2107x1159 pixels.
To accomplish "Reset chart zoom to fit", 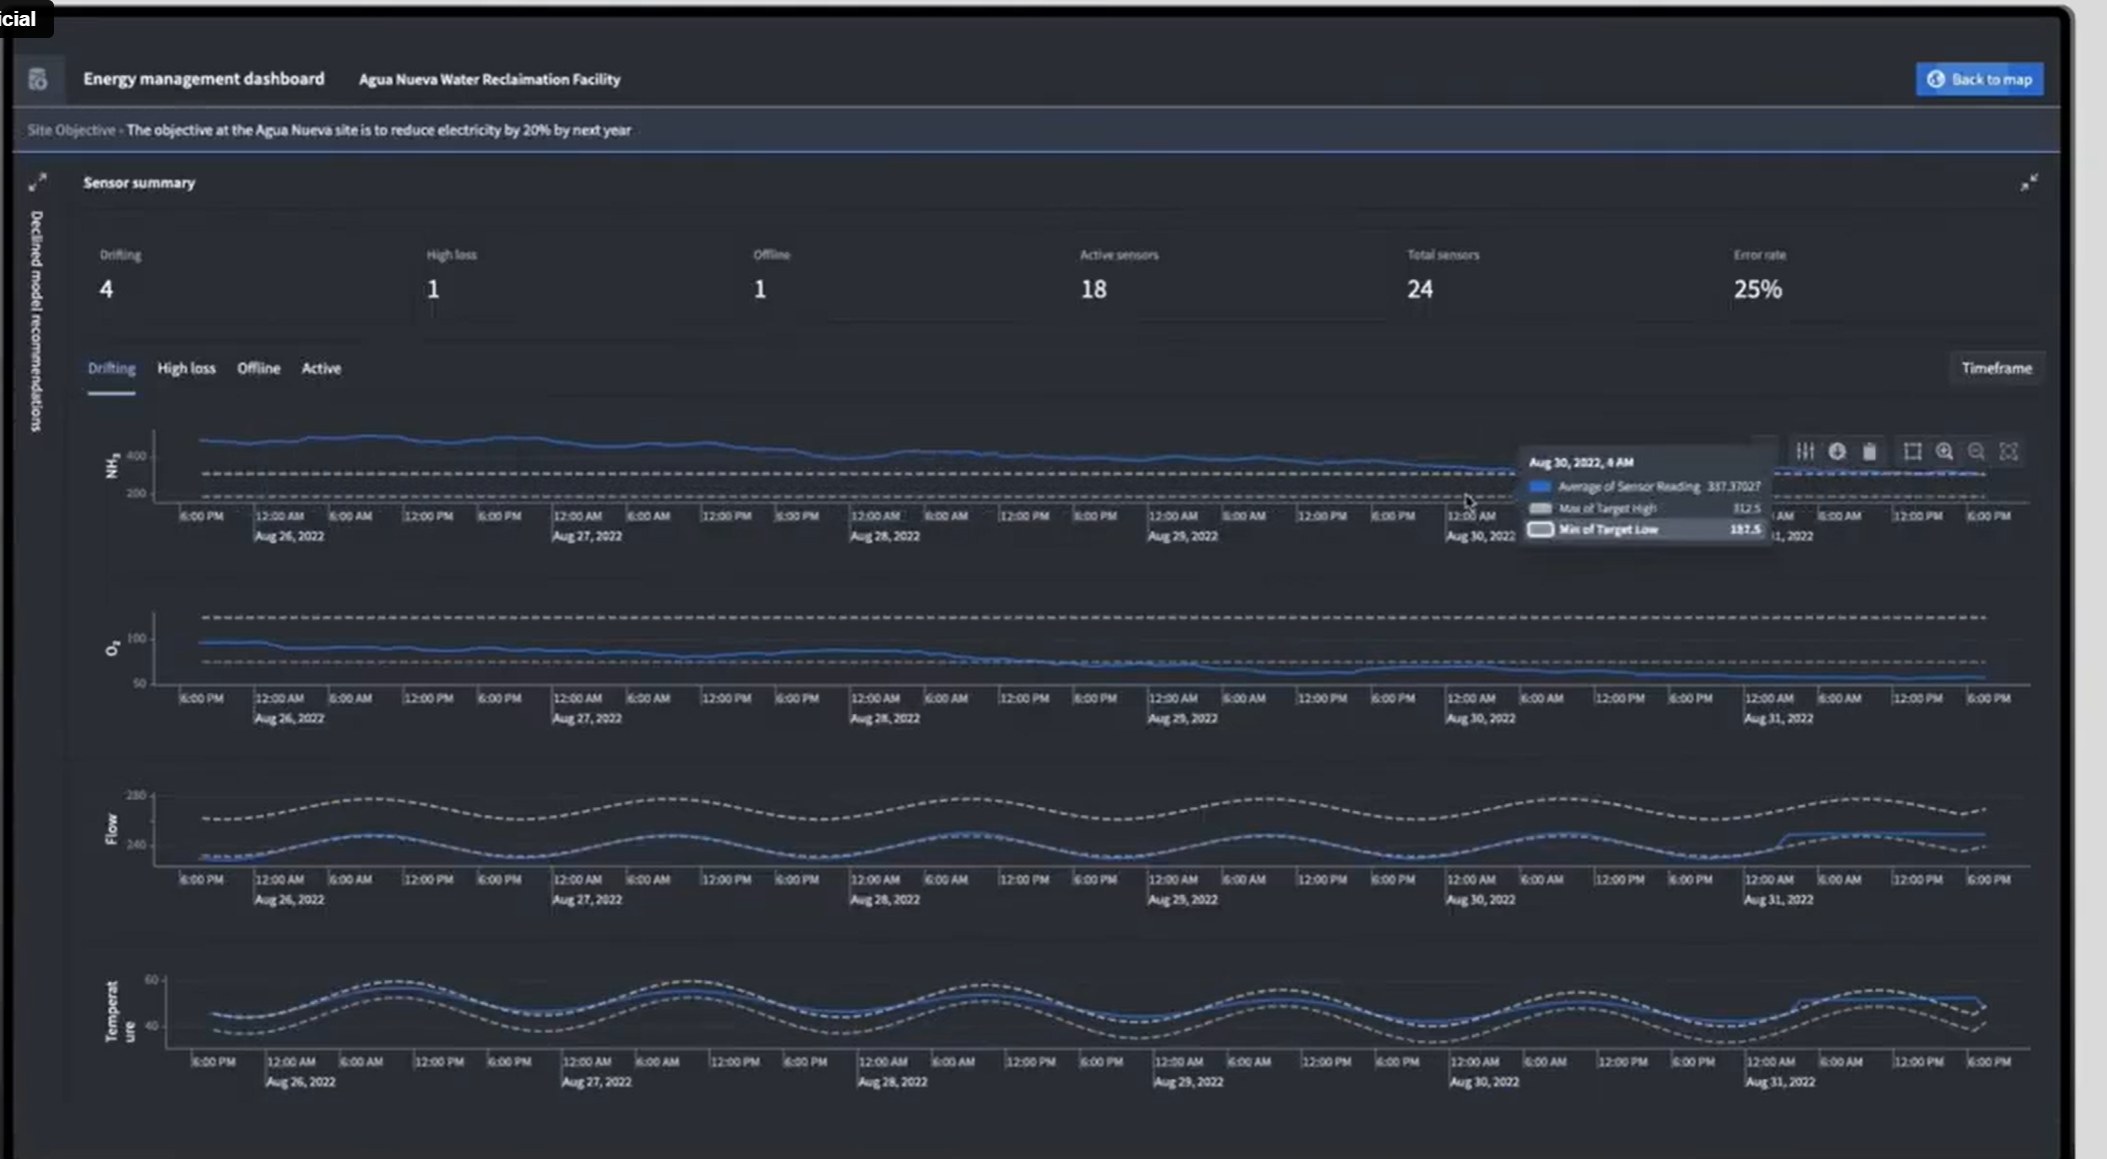I will [x=2008, y=452].
